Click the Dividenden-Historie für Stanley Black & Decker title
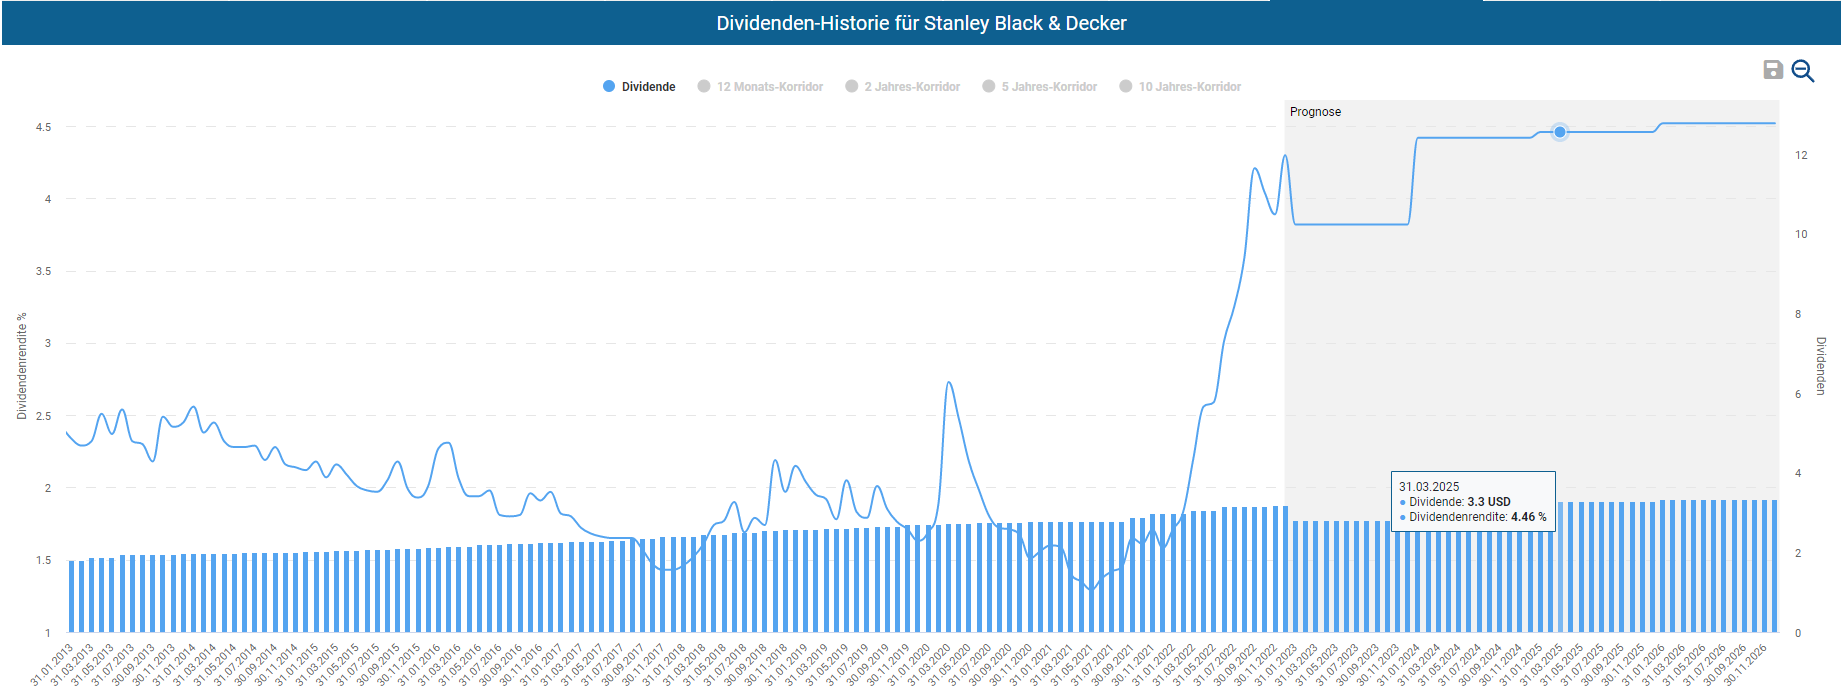This screenshot has height=695, width=1841. coord(921,23)
